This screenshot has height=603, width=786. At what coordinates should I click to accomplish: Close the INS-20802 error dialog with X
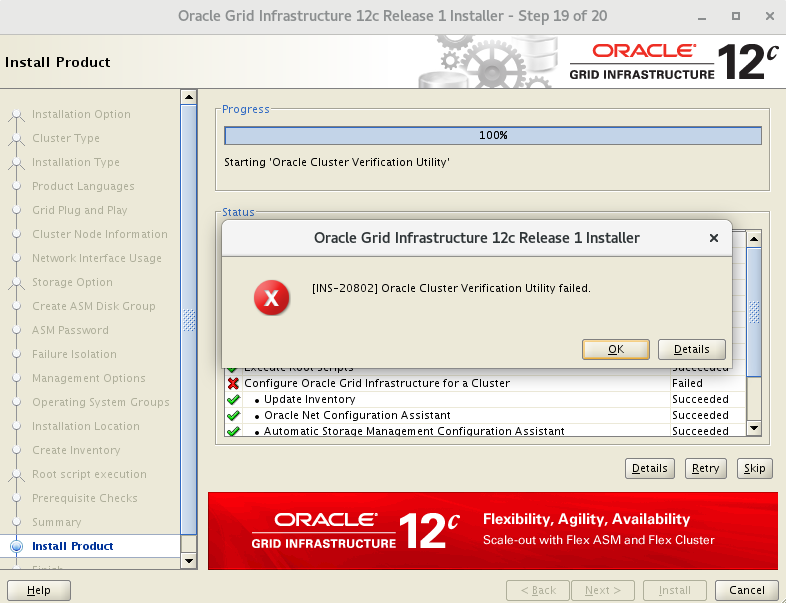(714, 238)
